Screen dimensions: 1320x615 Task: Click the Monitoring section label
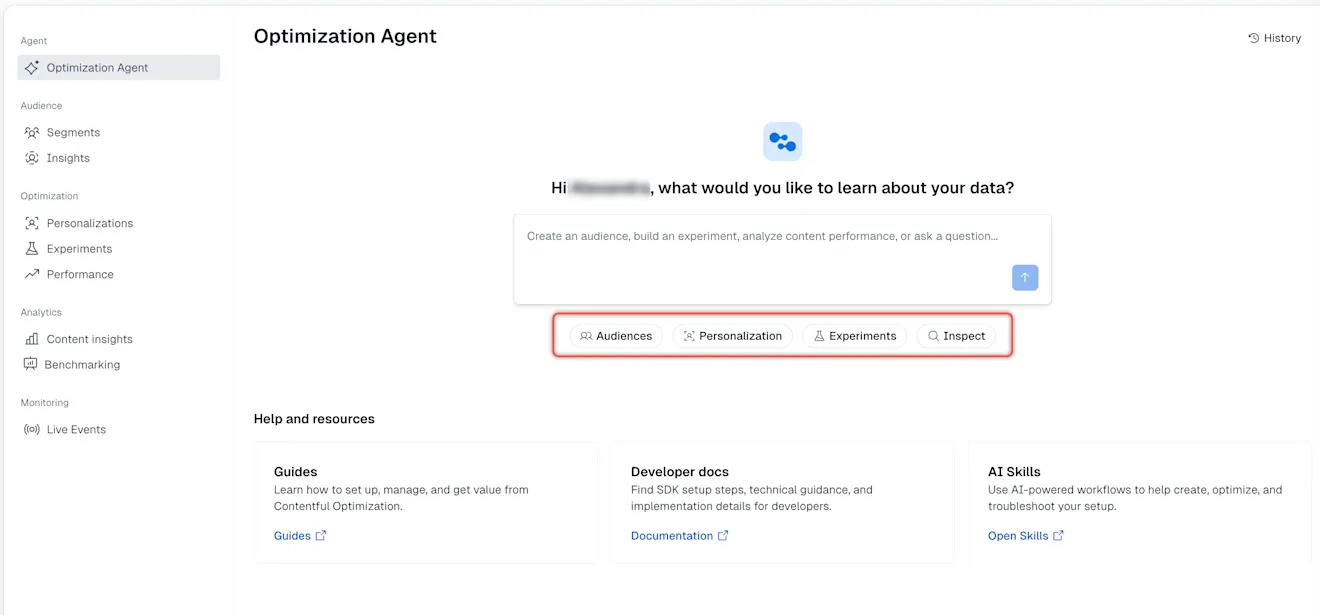(x=45, y=403)
